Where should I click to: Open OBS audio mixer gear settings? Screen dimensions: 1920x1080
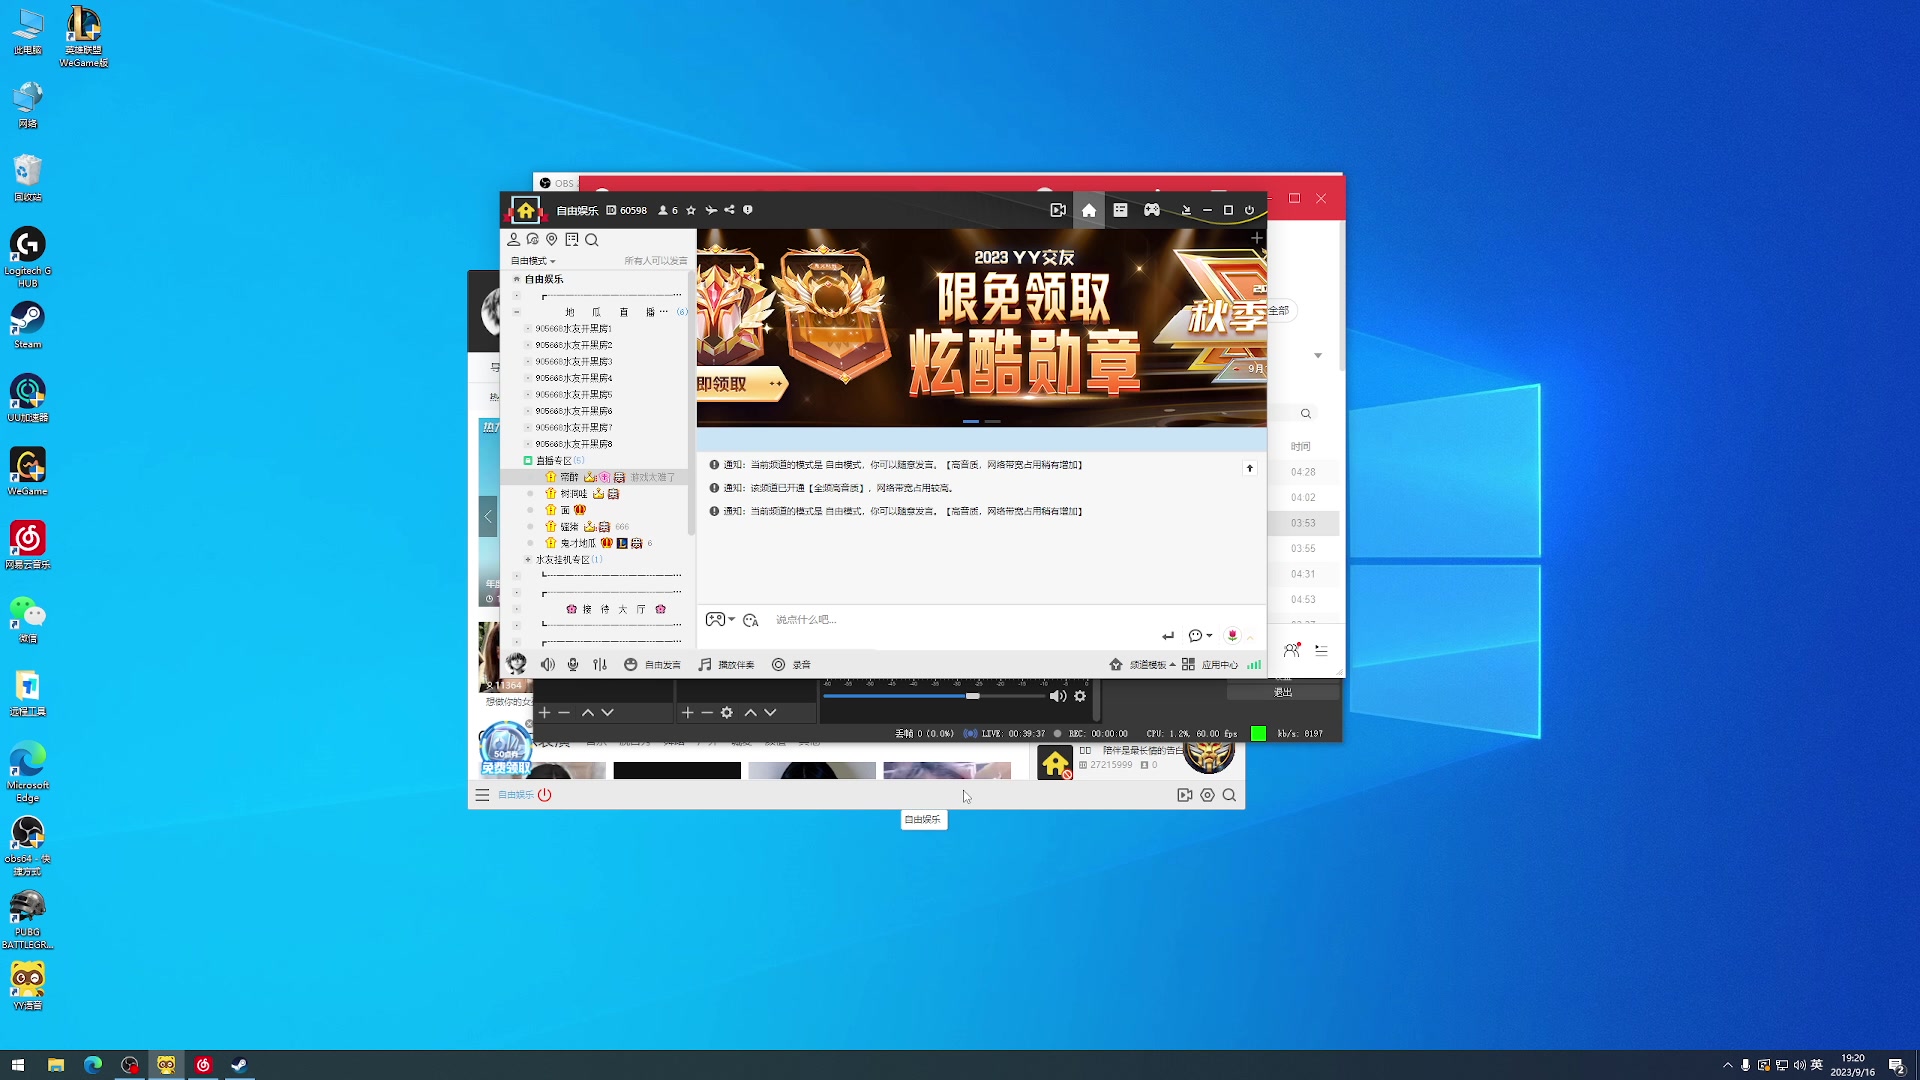pos(1080,696)
